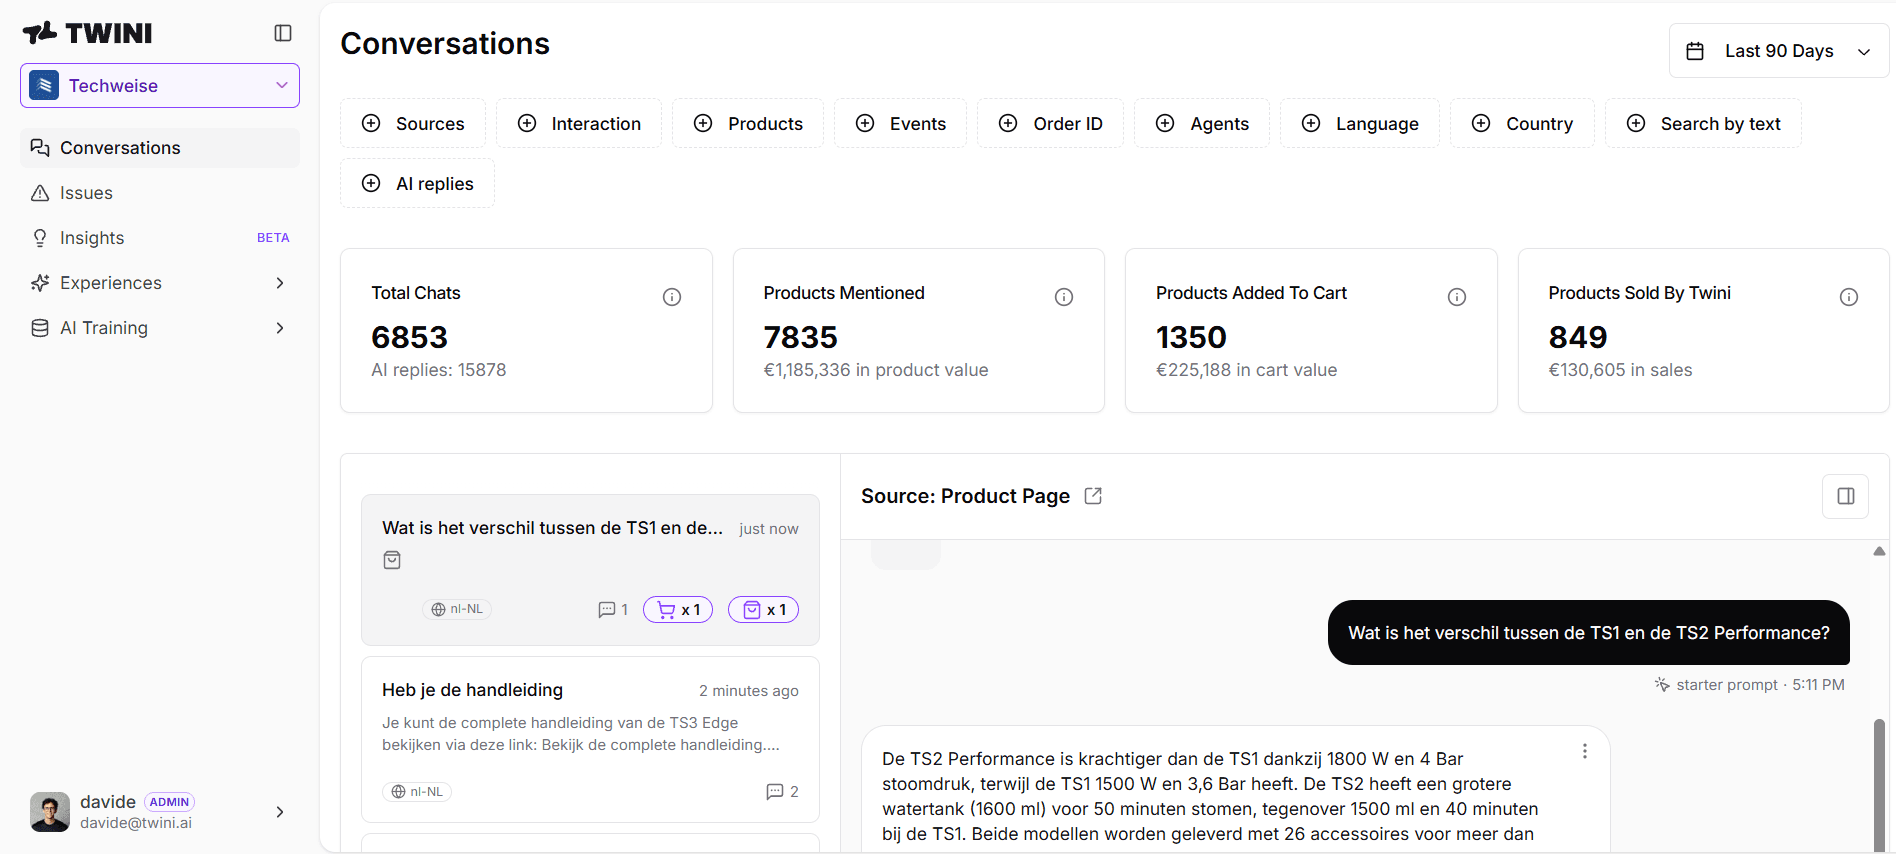Open the Search by text filter
Screen dimensions: 1896x854
(x=1704, y=124)
